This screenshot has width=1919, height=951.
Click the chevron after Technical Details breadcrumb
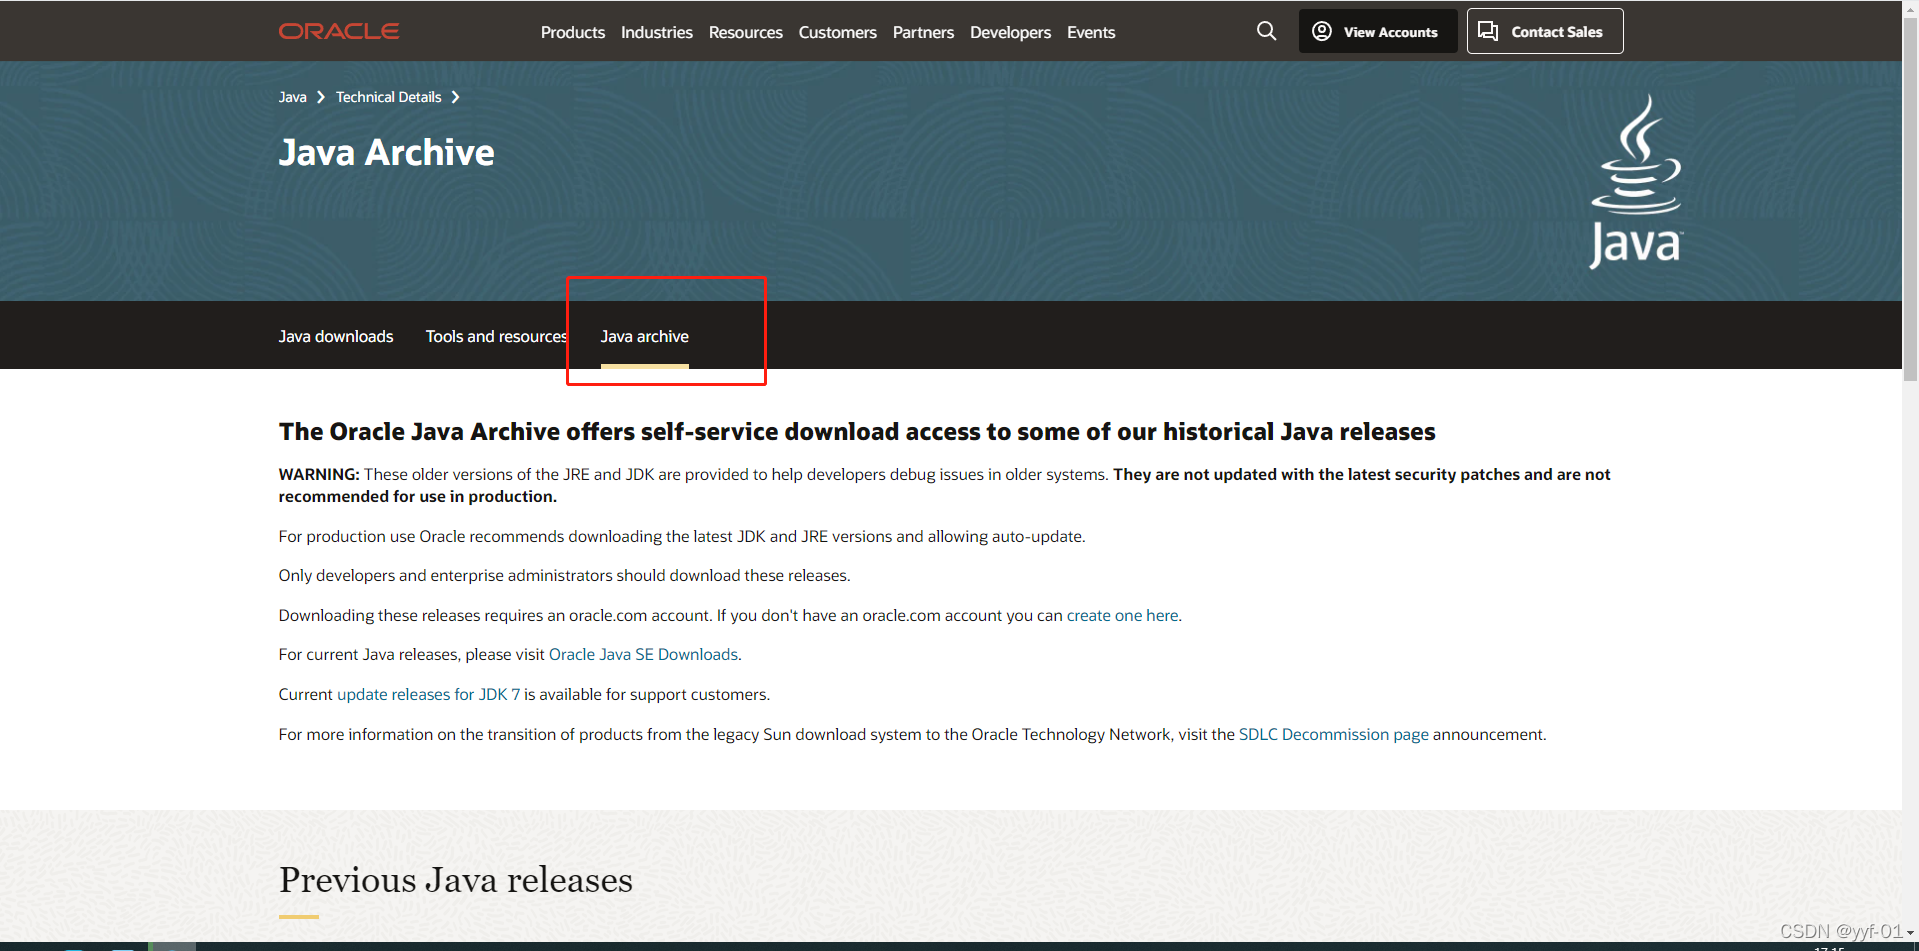(456, 97)
